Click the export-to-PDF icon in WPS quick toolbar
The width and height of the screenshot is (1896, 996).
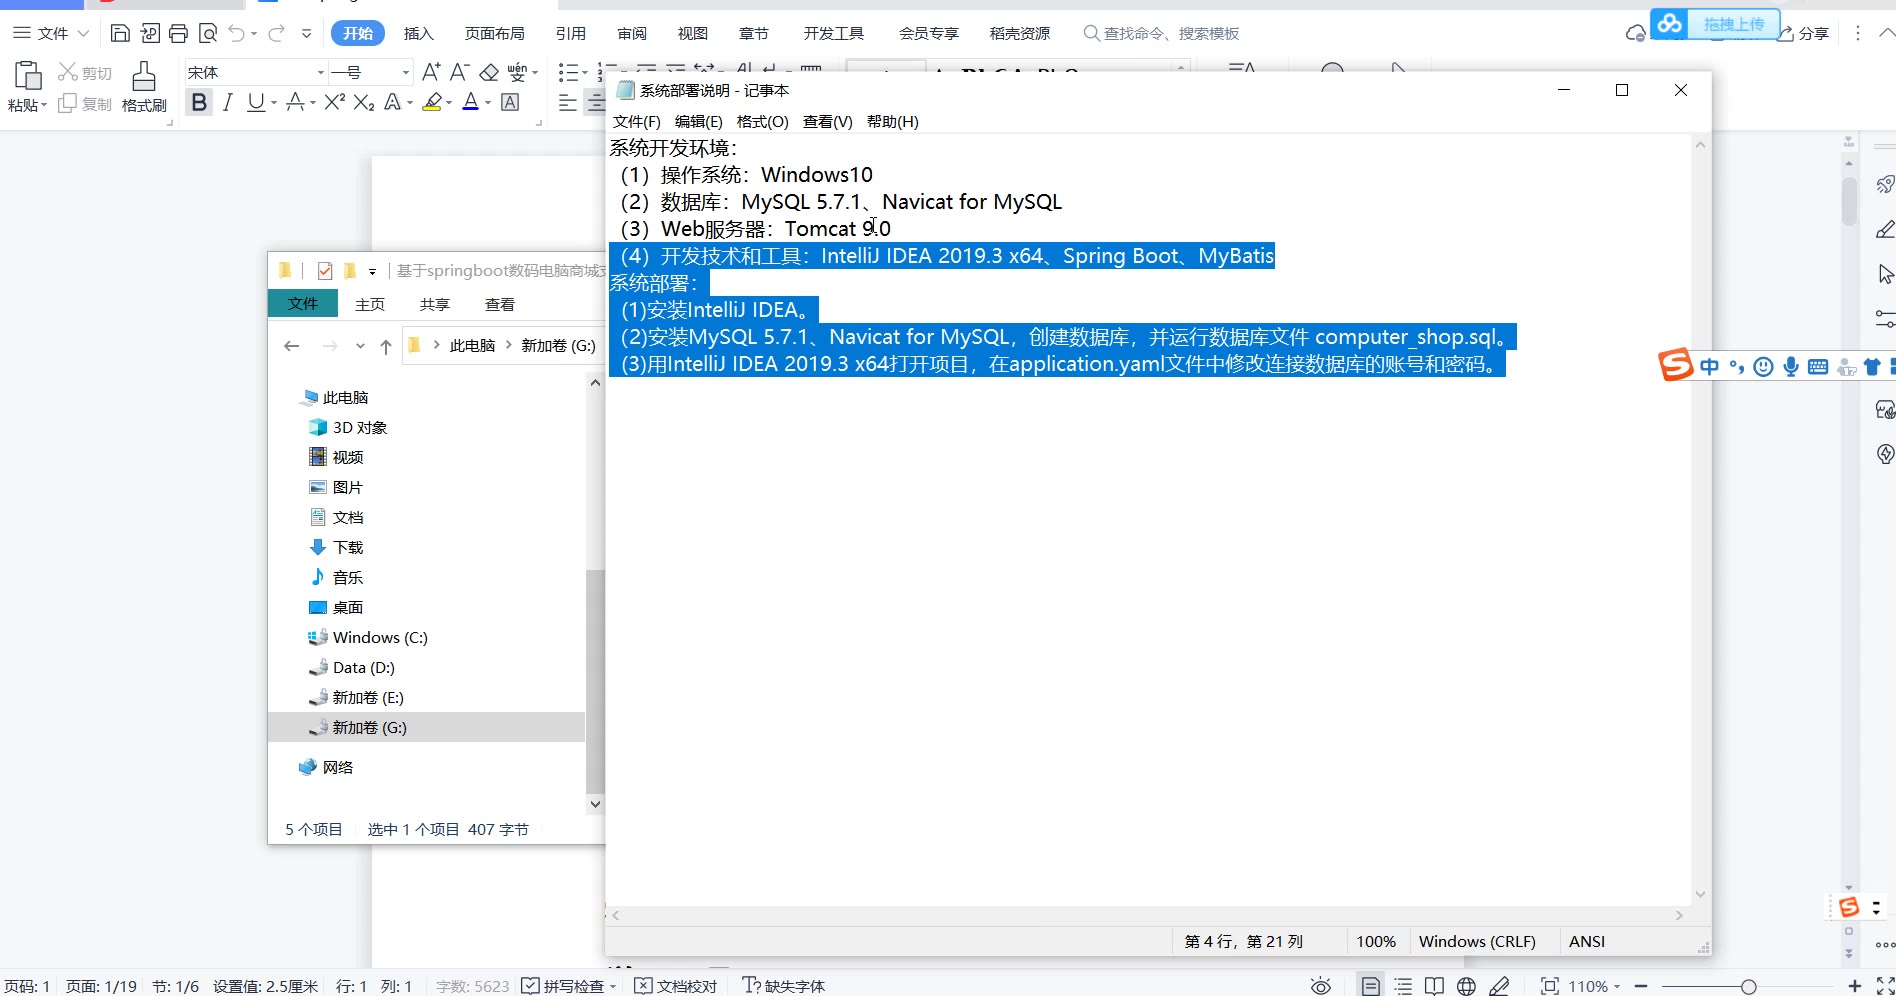point(149,33)
